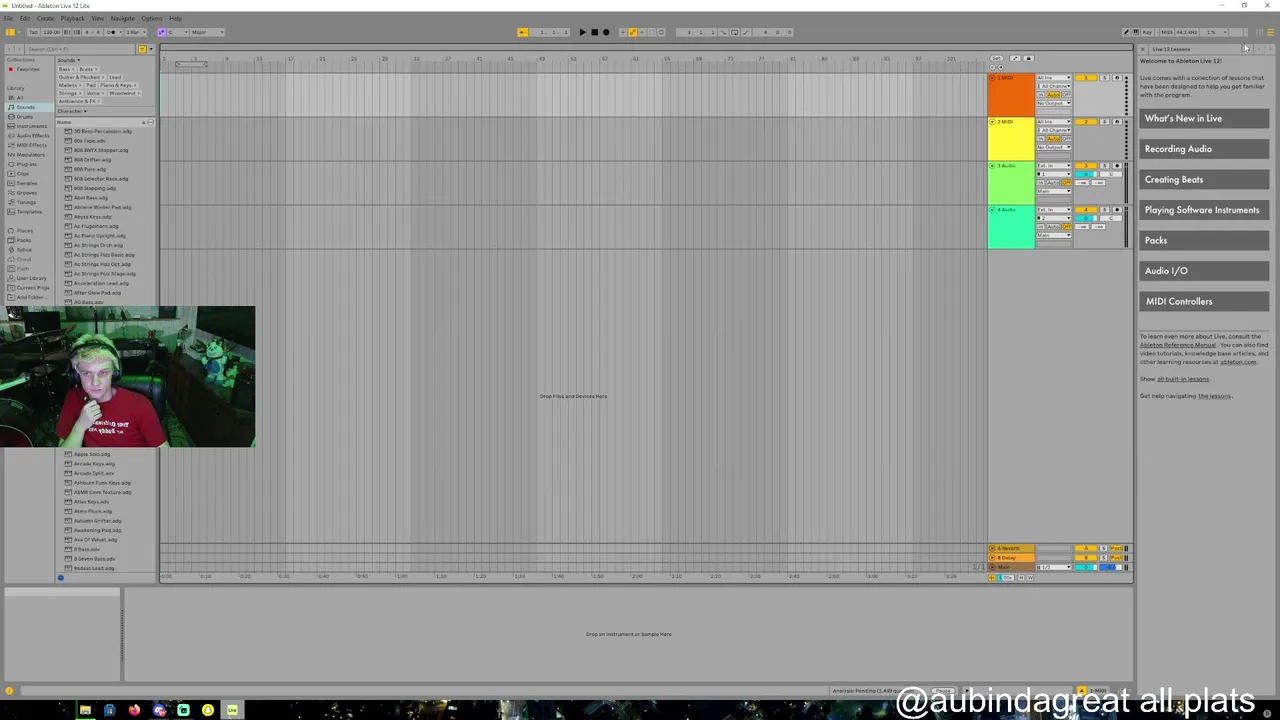
Task: Open Firefox from the Windows taskbar
Action: coord(134,710)
